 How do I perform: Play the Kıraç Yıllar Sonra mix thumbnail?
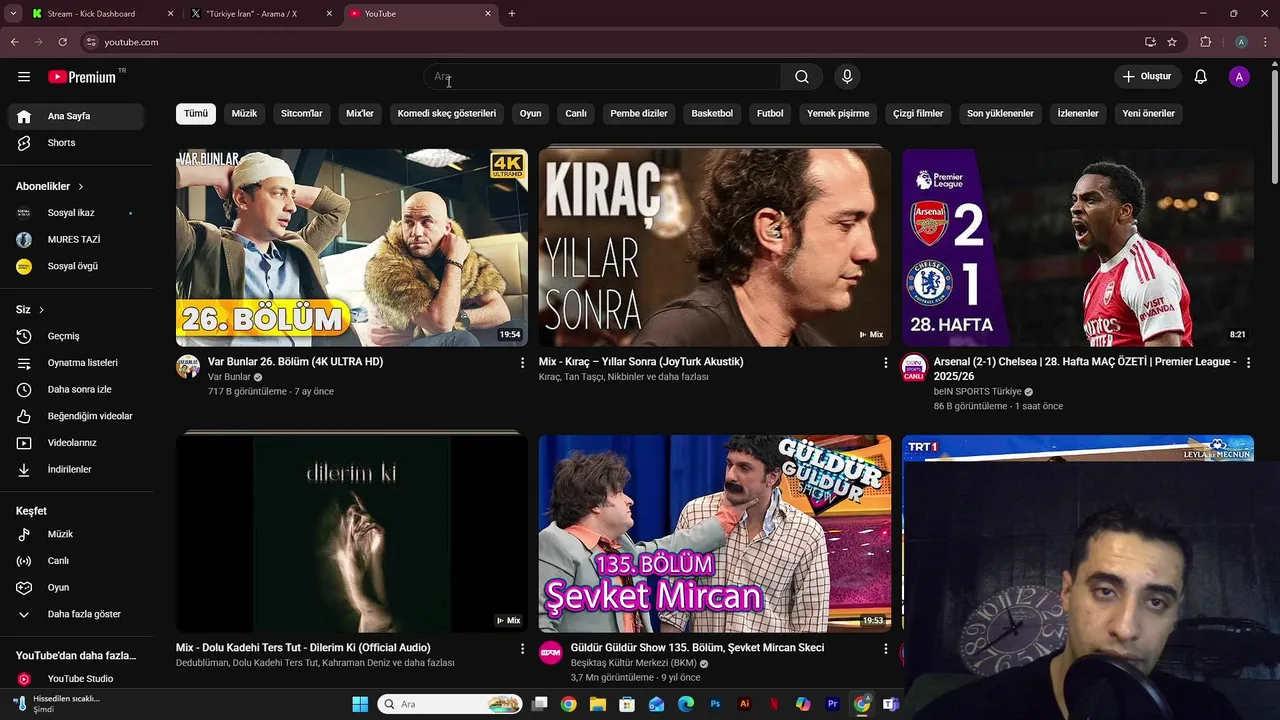click(x=715, y=247)
